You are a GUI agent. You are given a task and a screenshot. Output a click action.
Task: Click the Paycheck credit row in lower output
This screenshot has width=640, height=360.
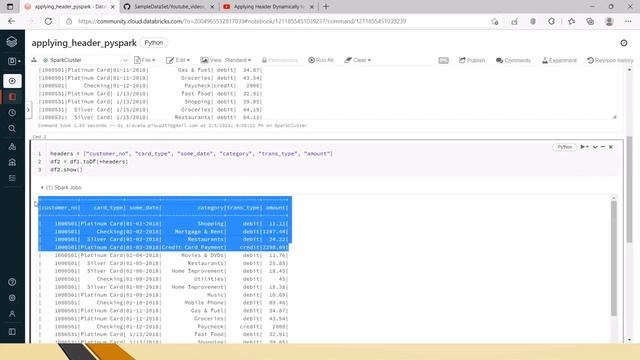[164, 327]
